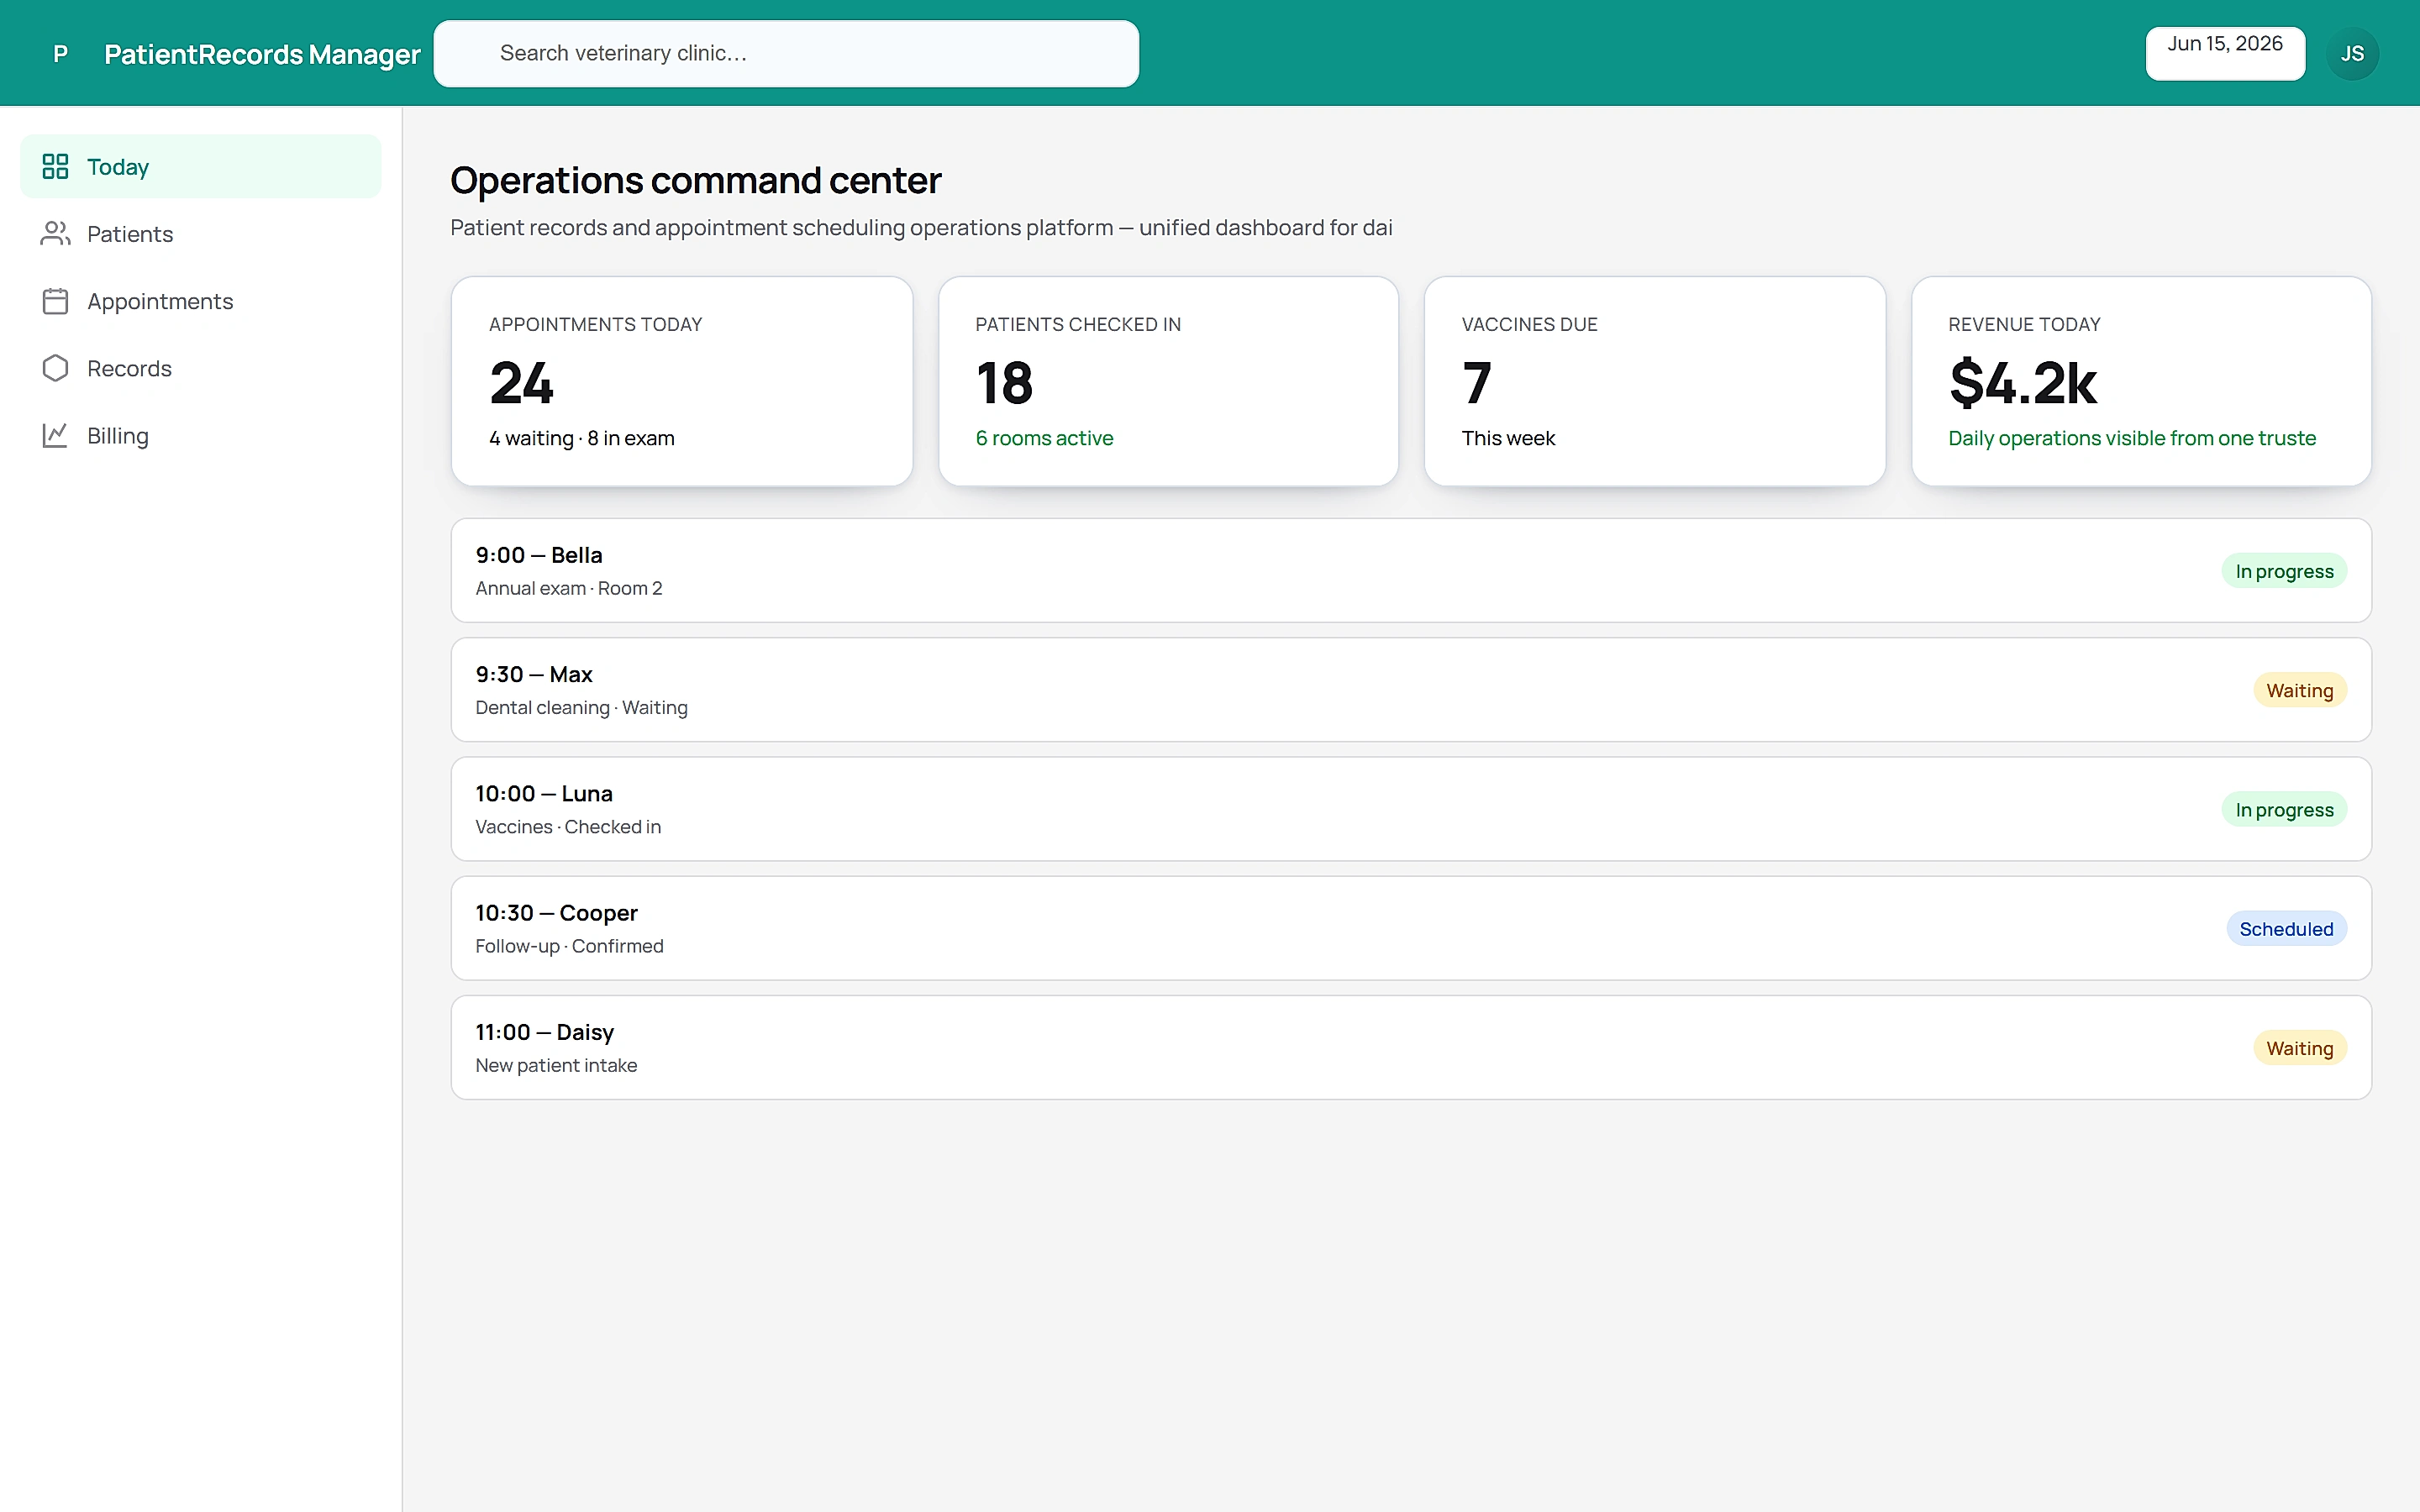Click In progress badge for Luna
Screen dimensions: 2420x1512
pyautogui.click(x=2284, y=809)
